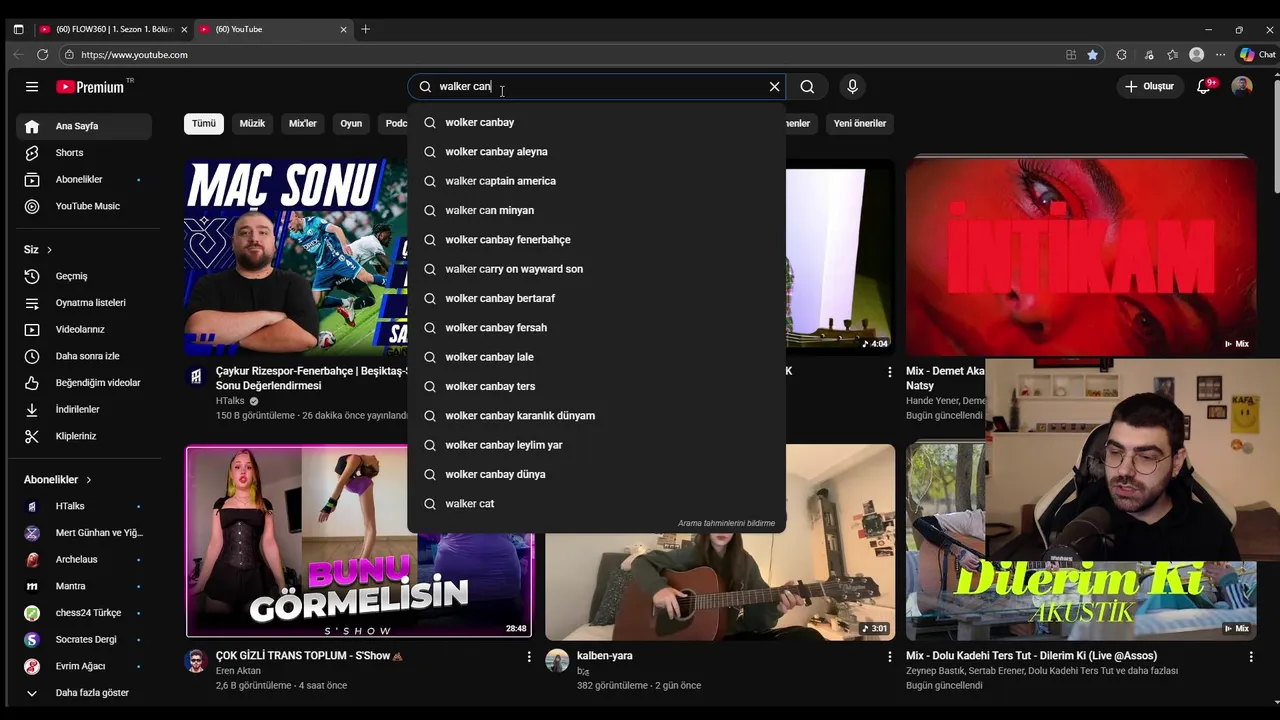Image resolution: width=1280 pixels, height=720 pixels.
Task: Open Oynatma listeleri in sidebar
Action: [x=84, y=303]
